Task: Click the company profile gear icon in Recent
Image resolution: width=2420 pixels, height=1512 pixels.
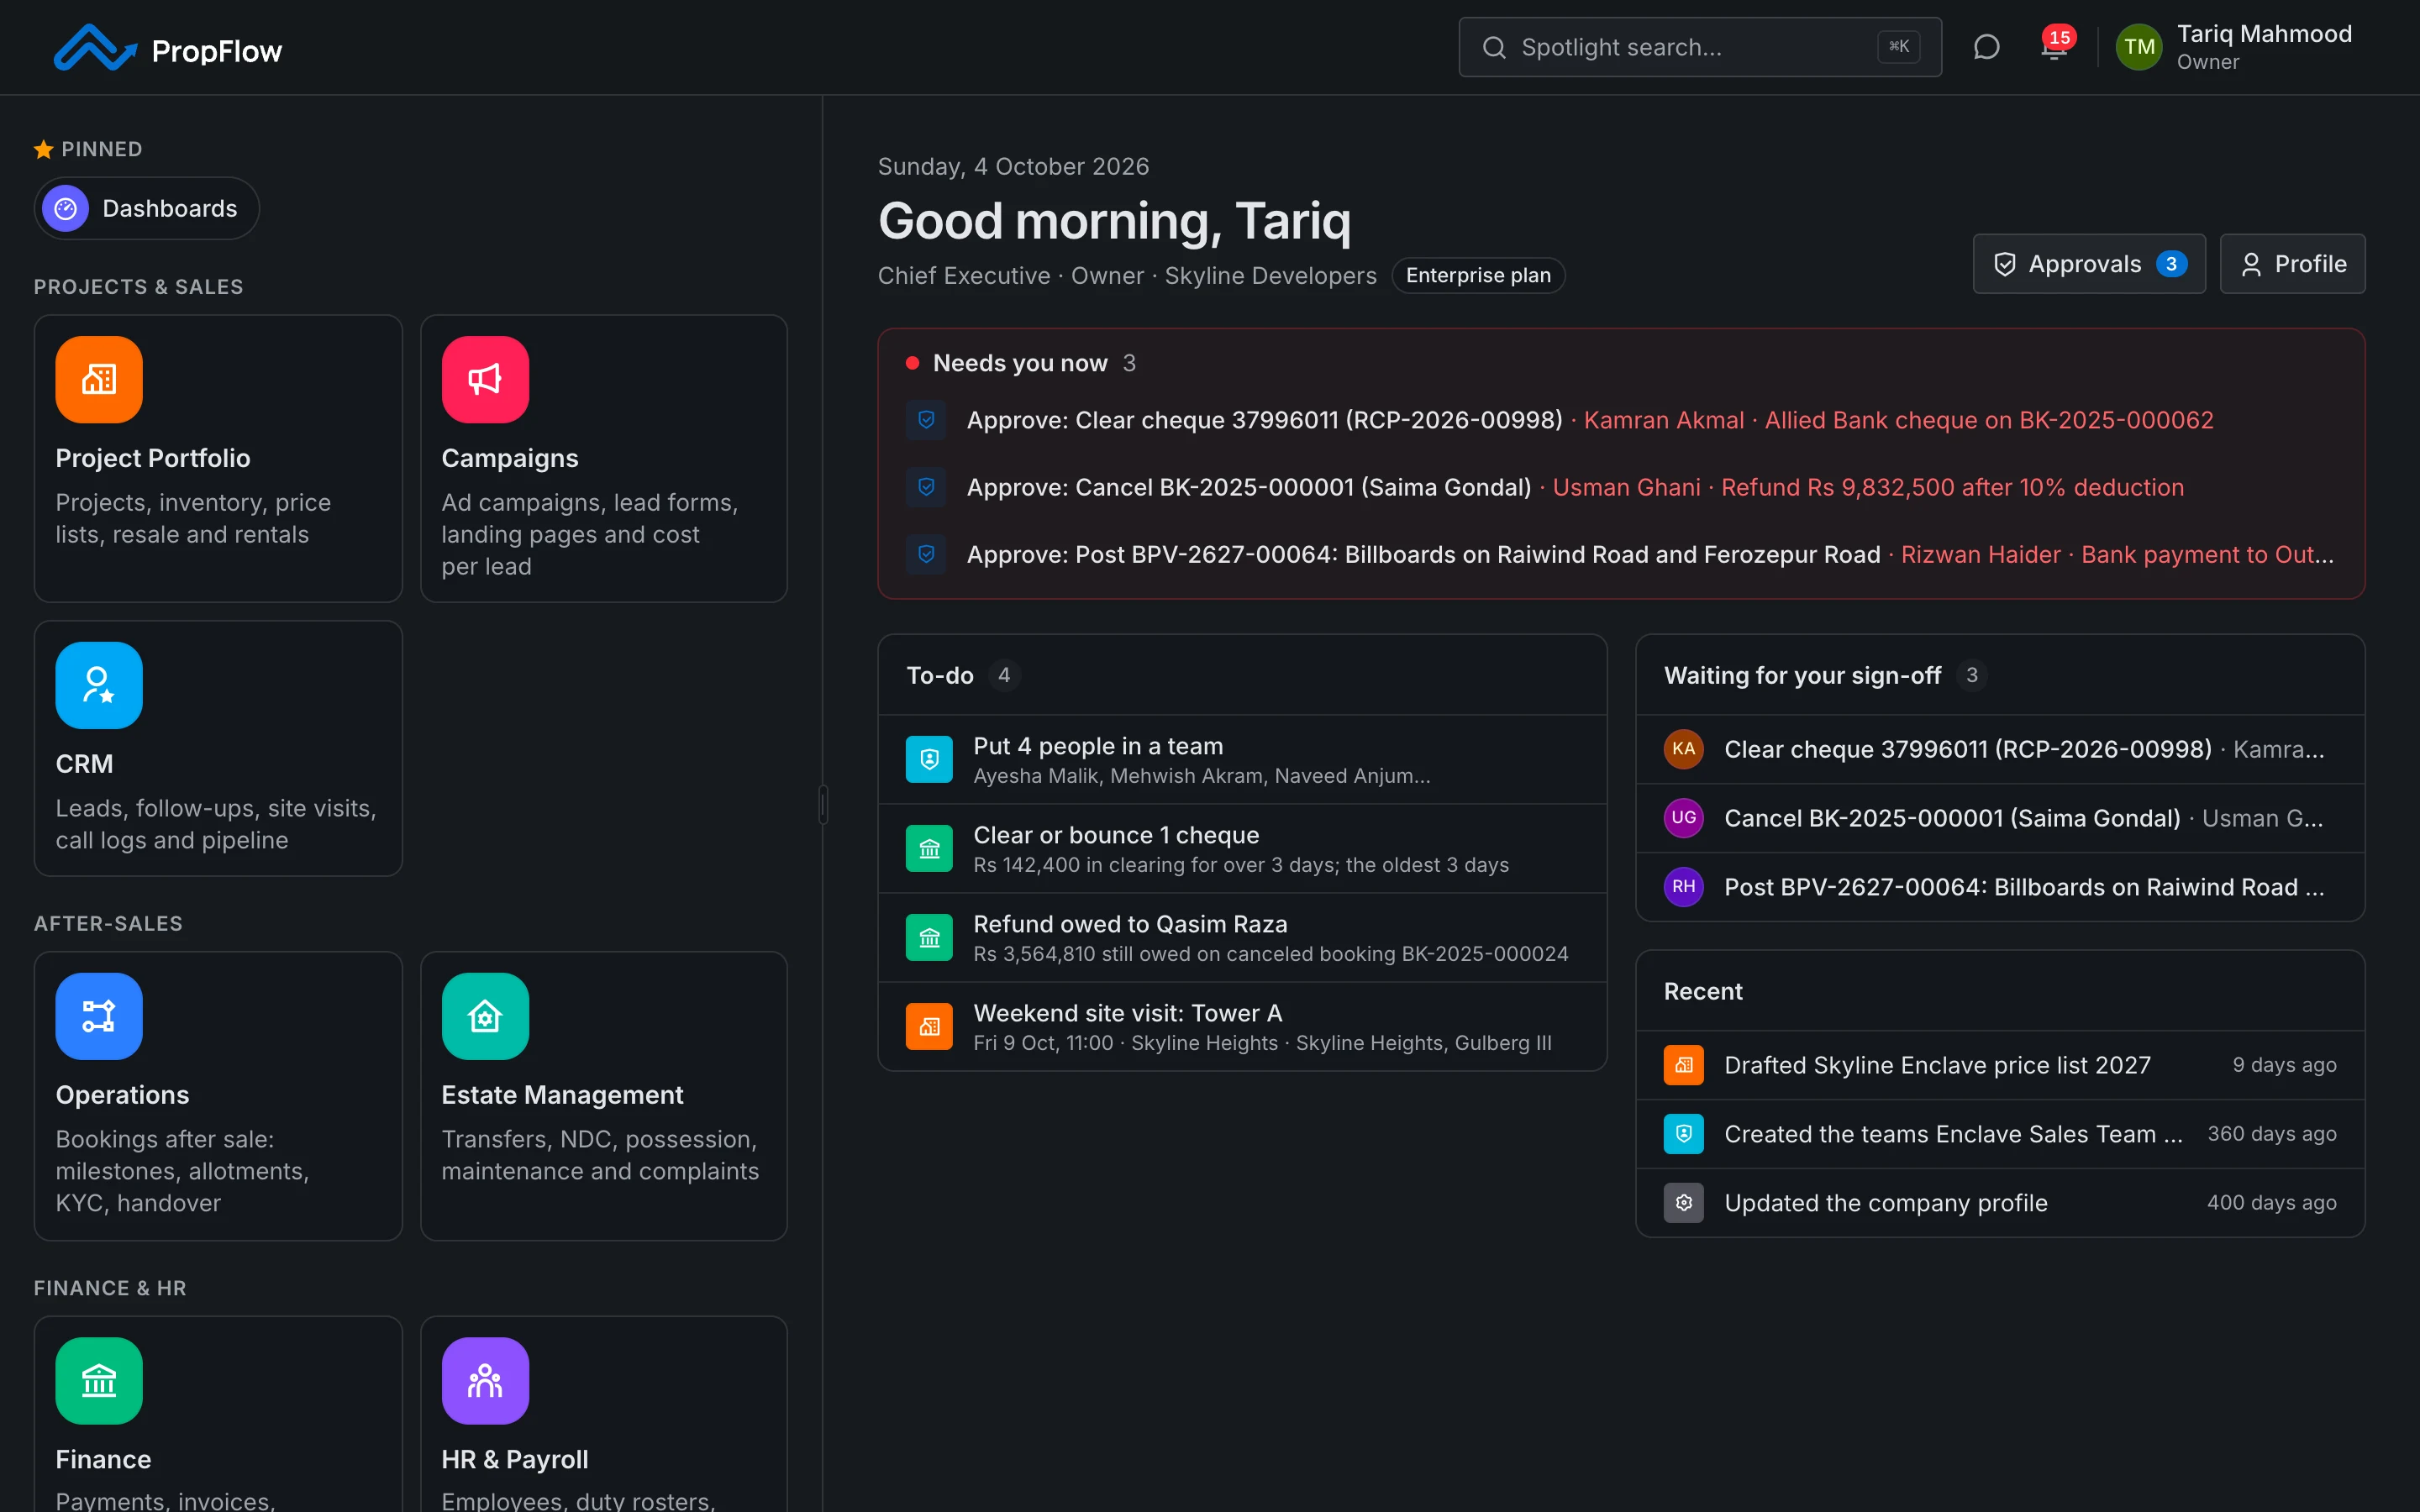Action: click(x=1684, y=1202)
